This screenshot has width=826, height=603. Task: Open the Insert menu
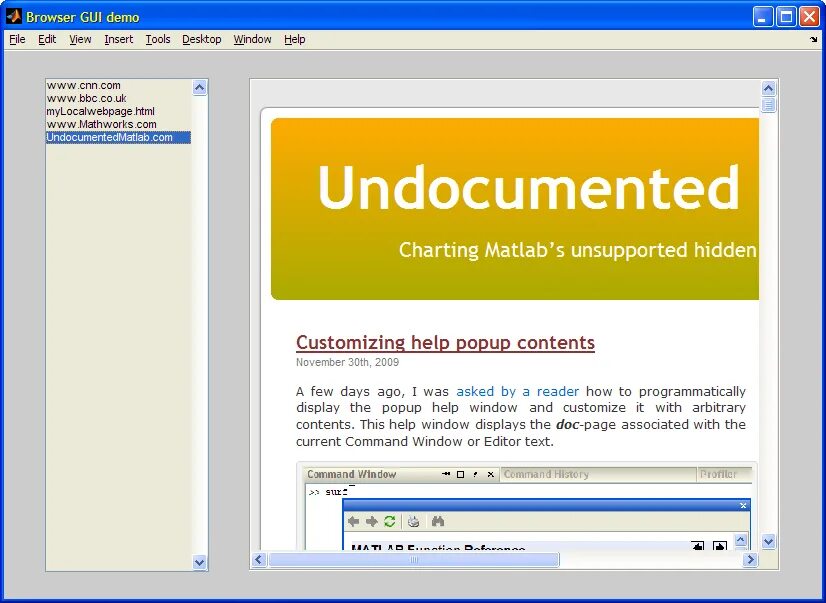pyautogui.click(x=119, y=39)
